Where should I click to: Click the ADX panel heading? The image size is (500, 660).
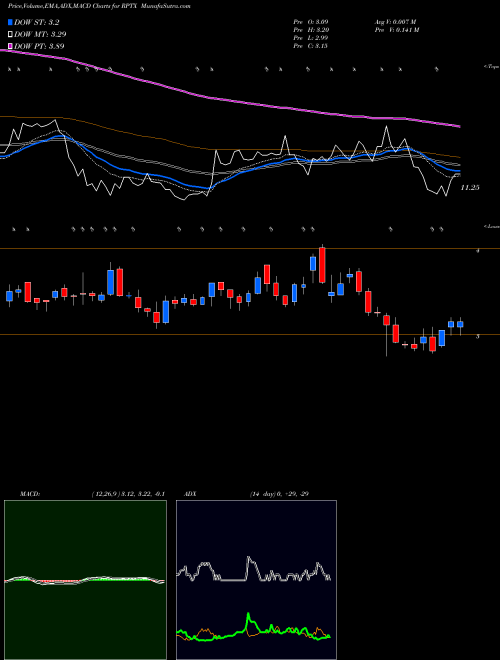point(190,494)
